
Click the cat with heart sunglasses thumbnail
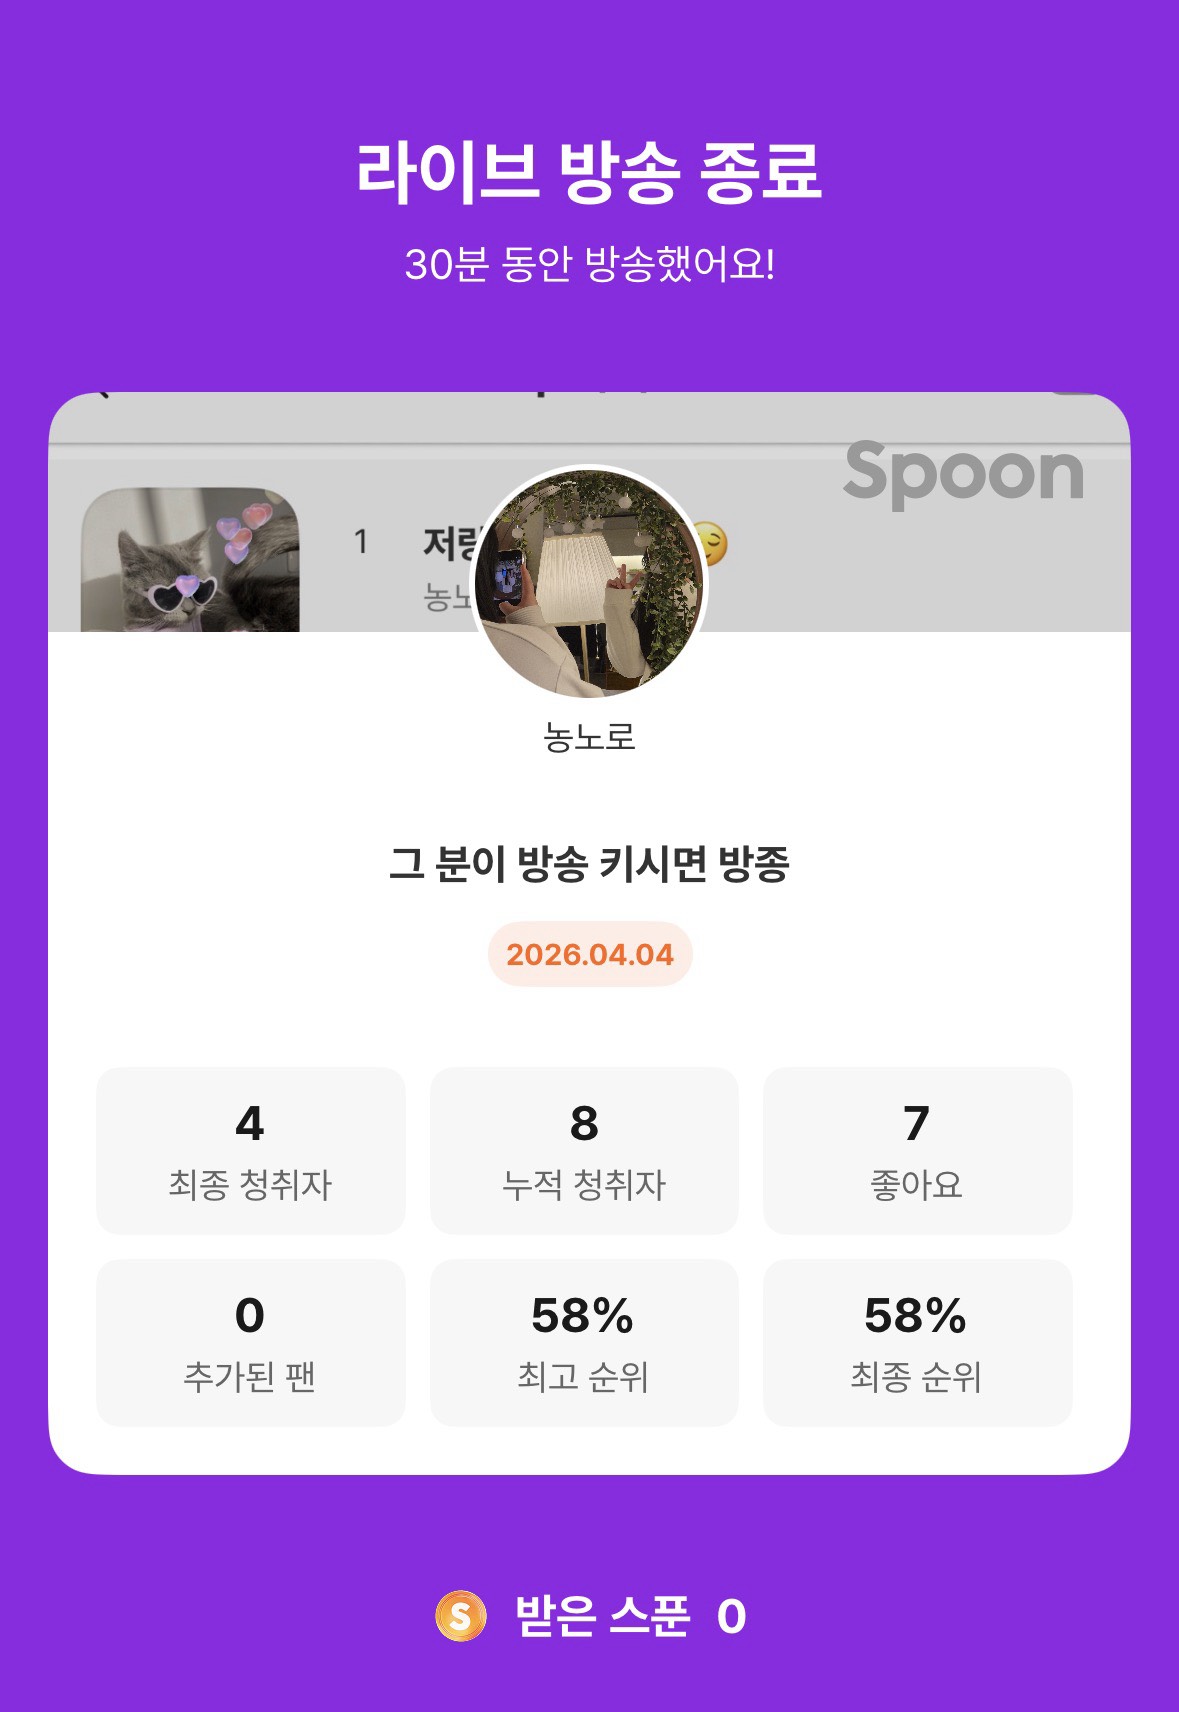pos(190,560)
